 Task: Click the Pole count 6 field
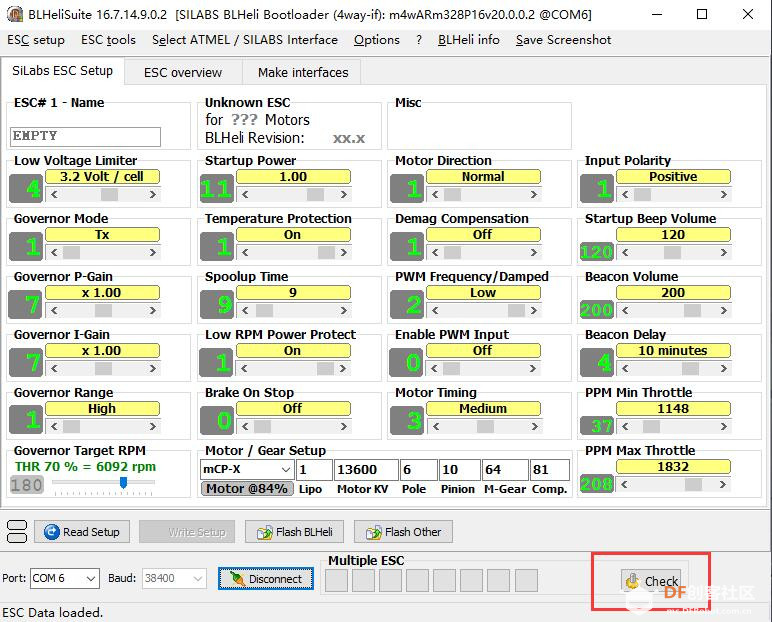click(x=418, y=469)
